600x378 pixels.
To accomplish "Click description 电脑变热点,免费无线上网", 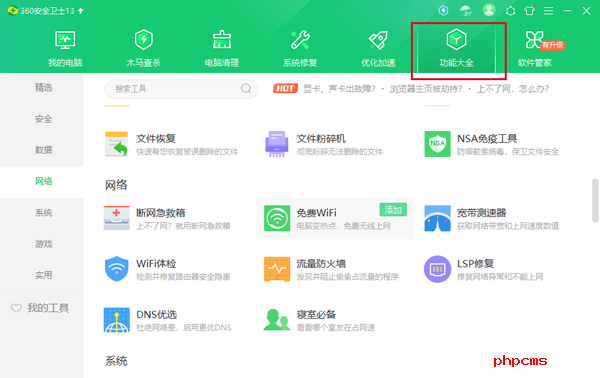I will (344, 226).
